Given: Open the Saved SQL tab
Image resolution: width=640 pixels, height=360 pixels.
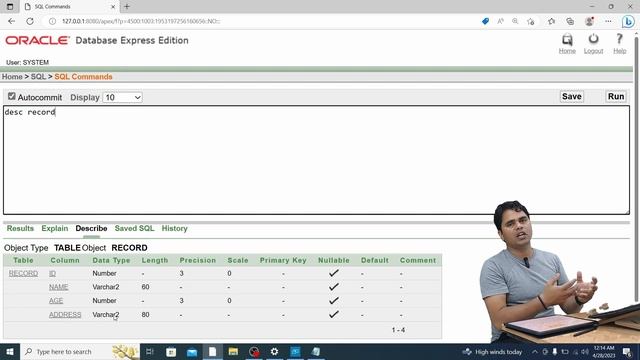Looking at the screenshot, I should coord(134,228).
